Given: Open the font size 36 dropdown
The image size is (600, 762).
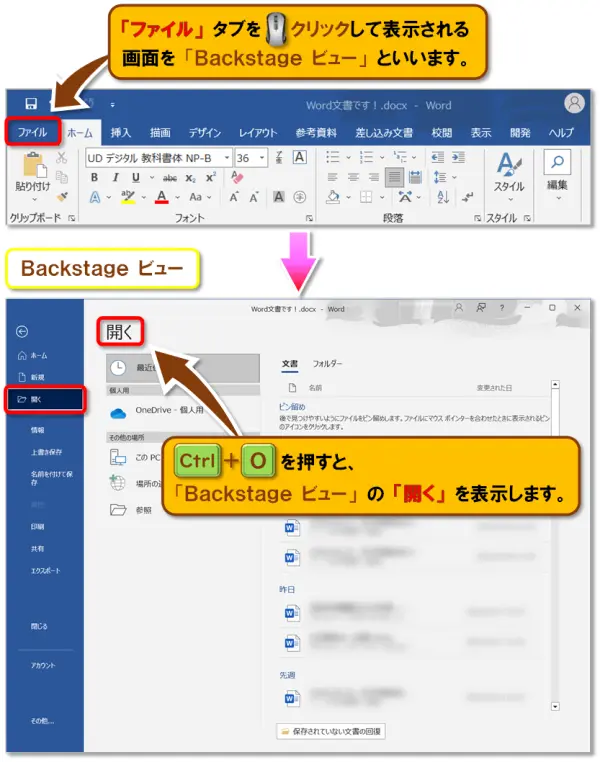Looking at the screenshot, I should coord(262,158).
